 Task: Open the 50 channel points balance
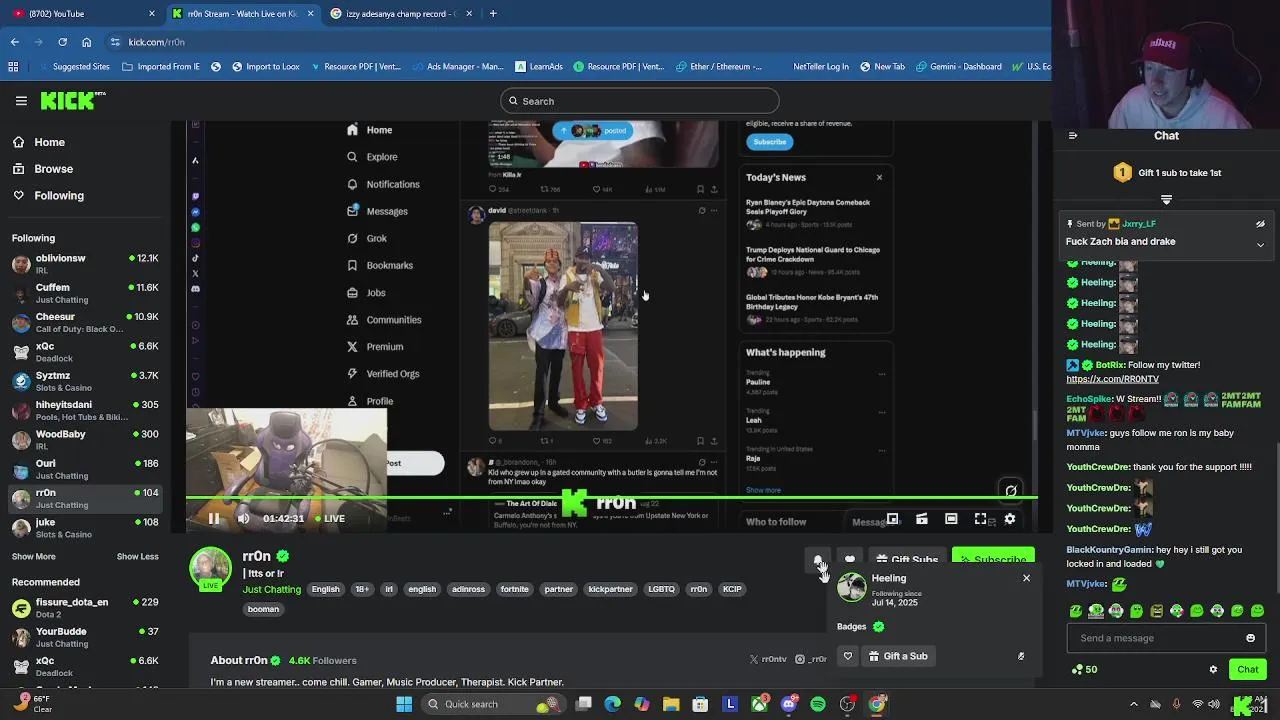pos(1084,669)
